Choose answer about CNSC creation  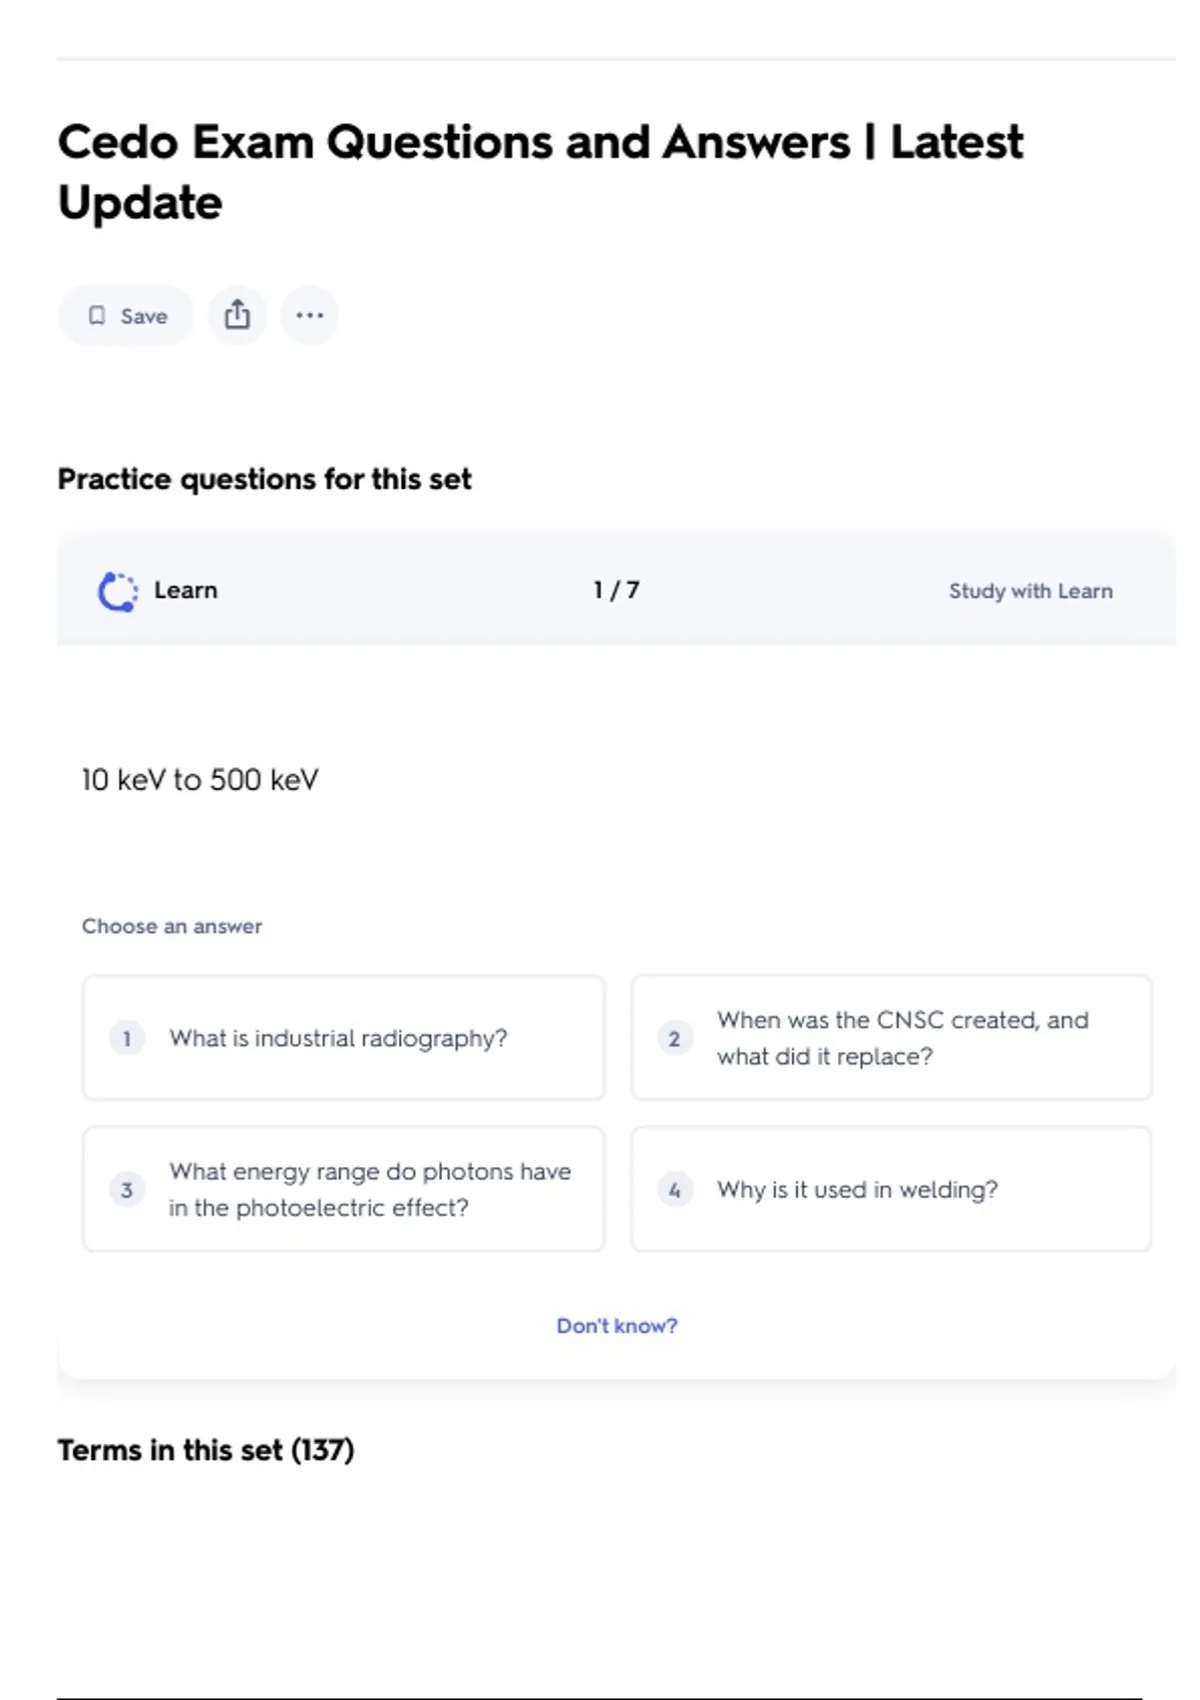coord(891,1038)
